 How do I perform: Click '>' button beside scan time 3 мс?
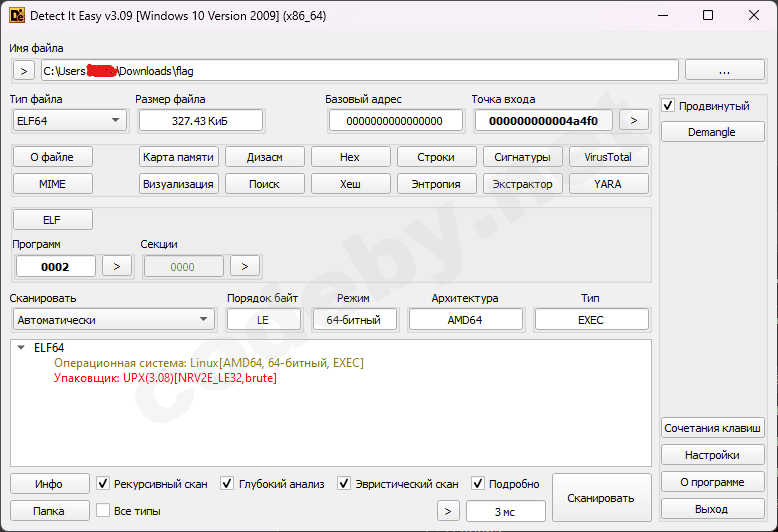pos(448,511)
